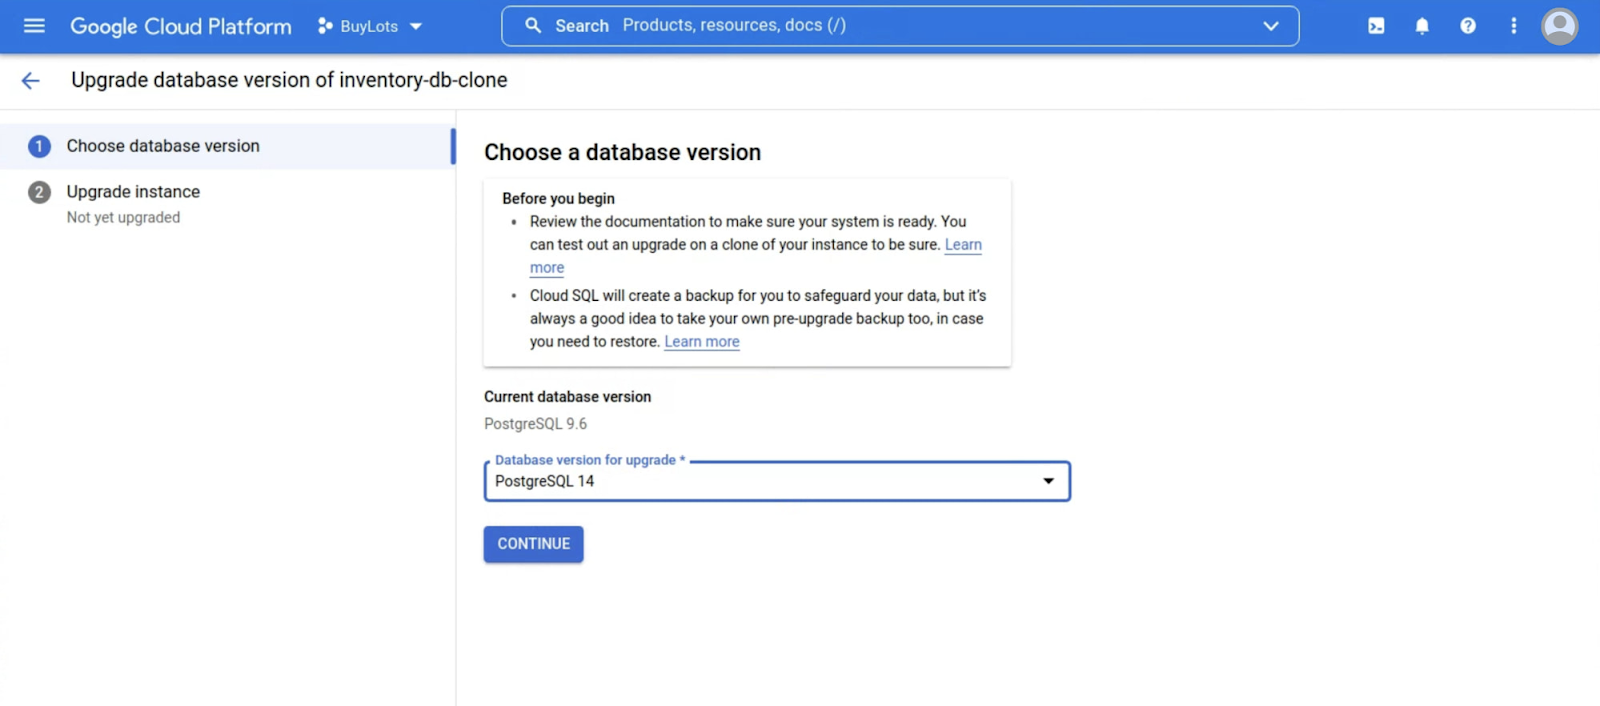Click the search magnifier icon
The height and width of the screenshot is (706, 1600).
[x=533, y=26]
